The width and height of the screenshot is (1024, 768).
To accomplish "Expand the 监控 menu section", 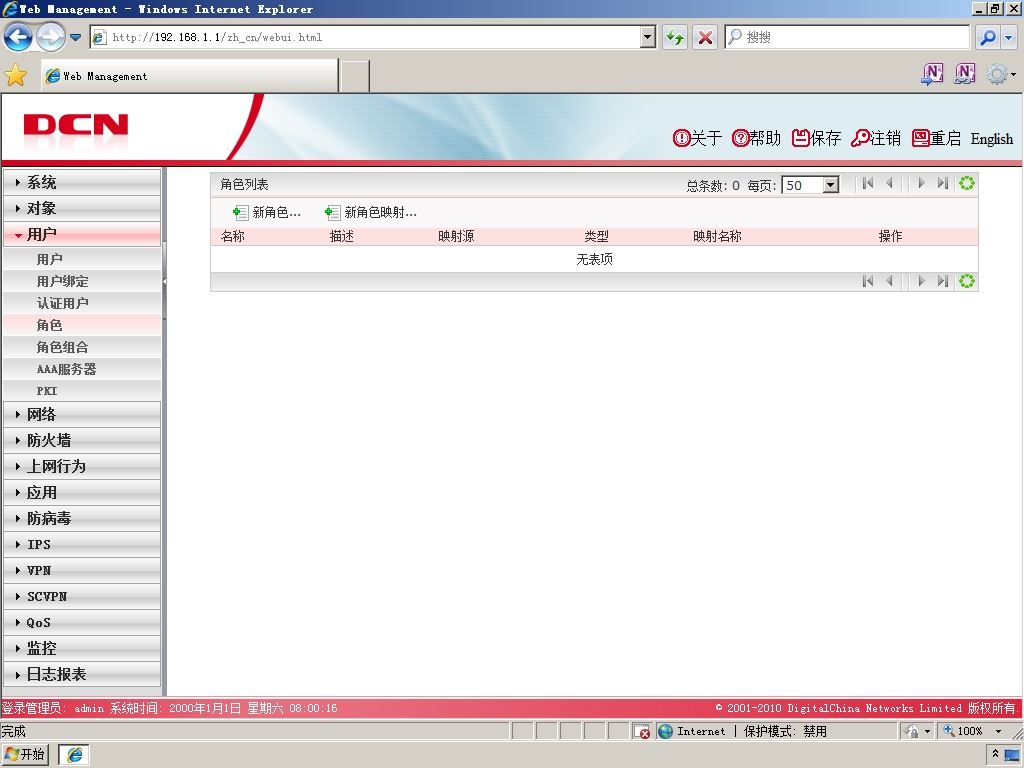I will 82,648.
